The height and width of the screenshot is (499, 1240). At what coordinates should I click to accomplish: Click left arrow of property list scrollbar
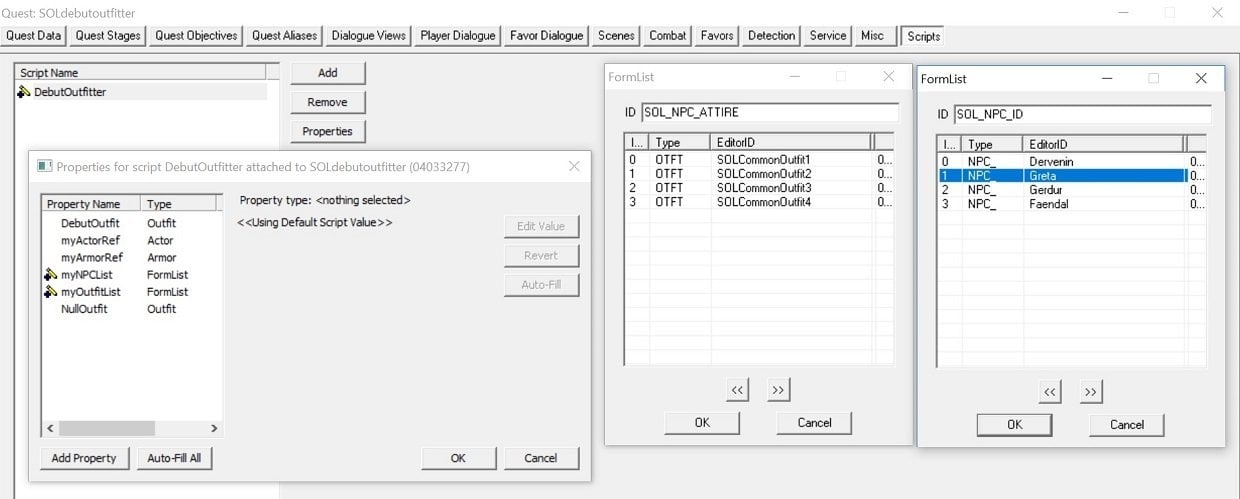click(x=50, y=428)
